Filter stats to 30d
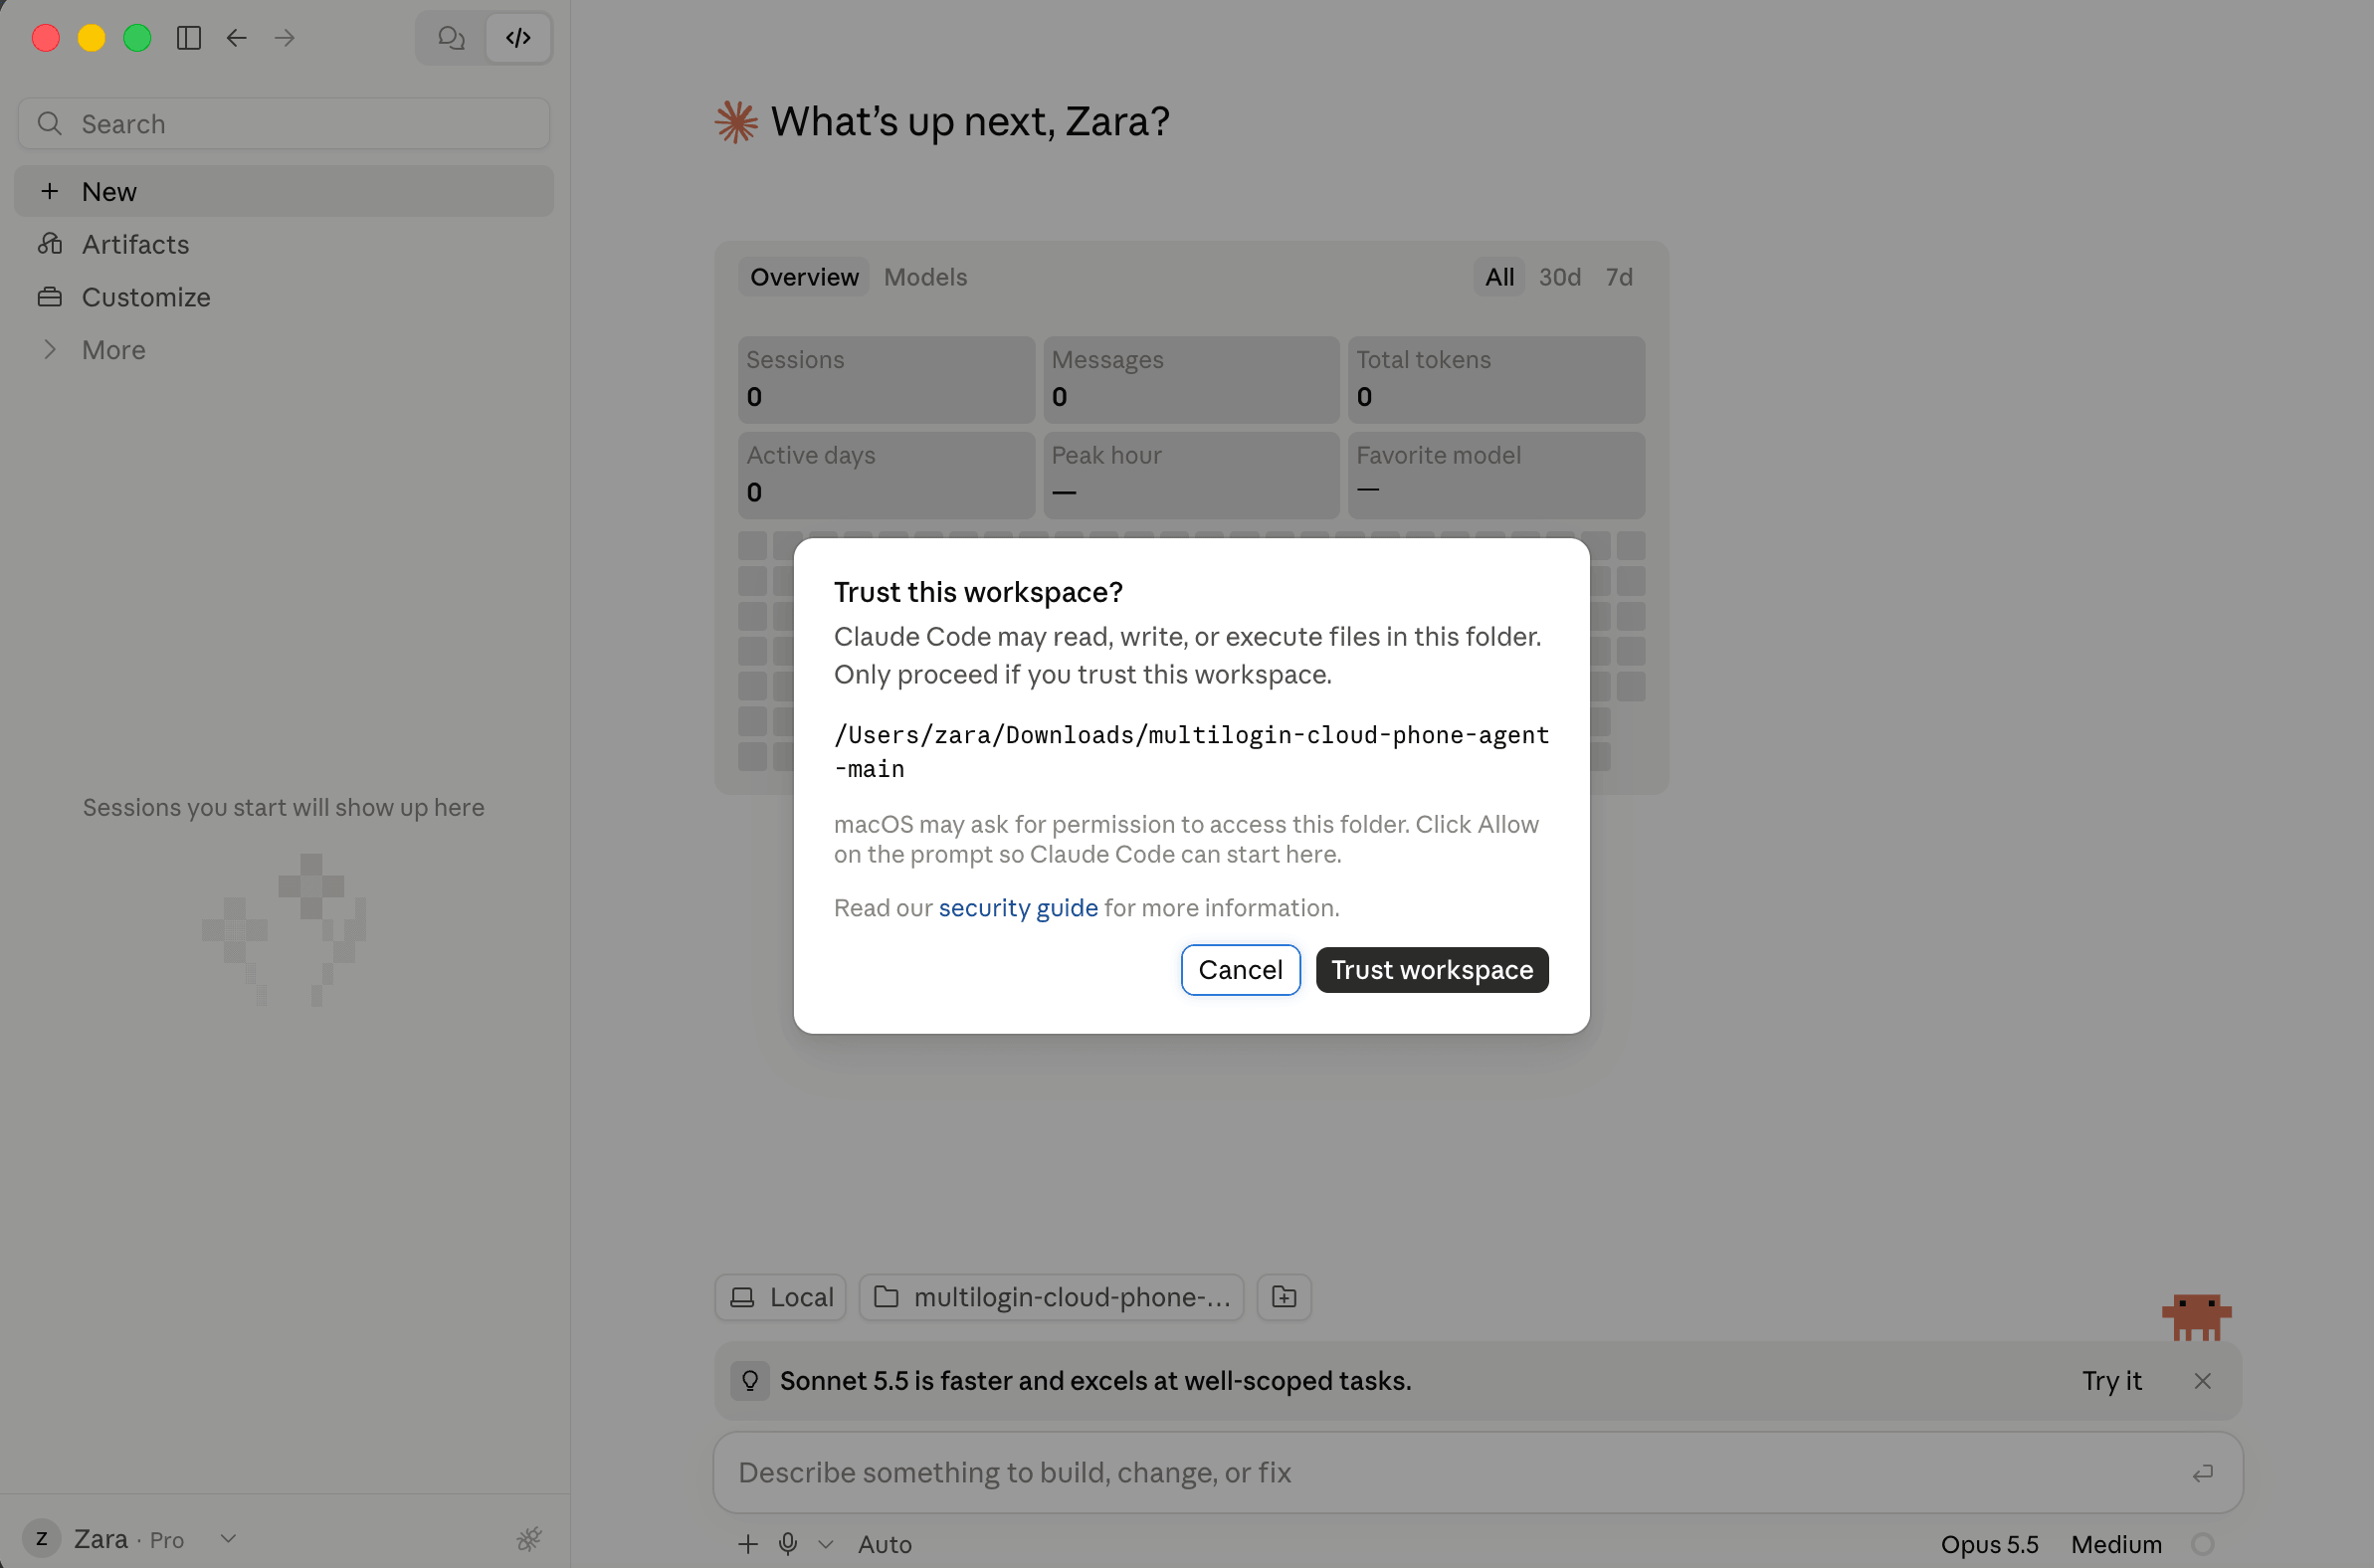The height and width of the screenshot is (1568, 2374). [x=1559, y=277]
